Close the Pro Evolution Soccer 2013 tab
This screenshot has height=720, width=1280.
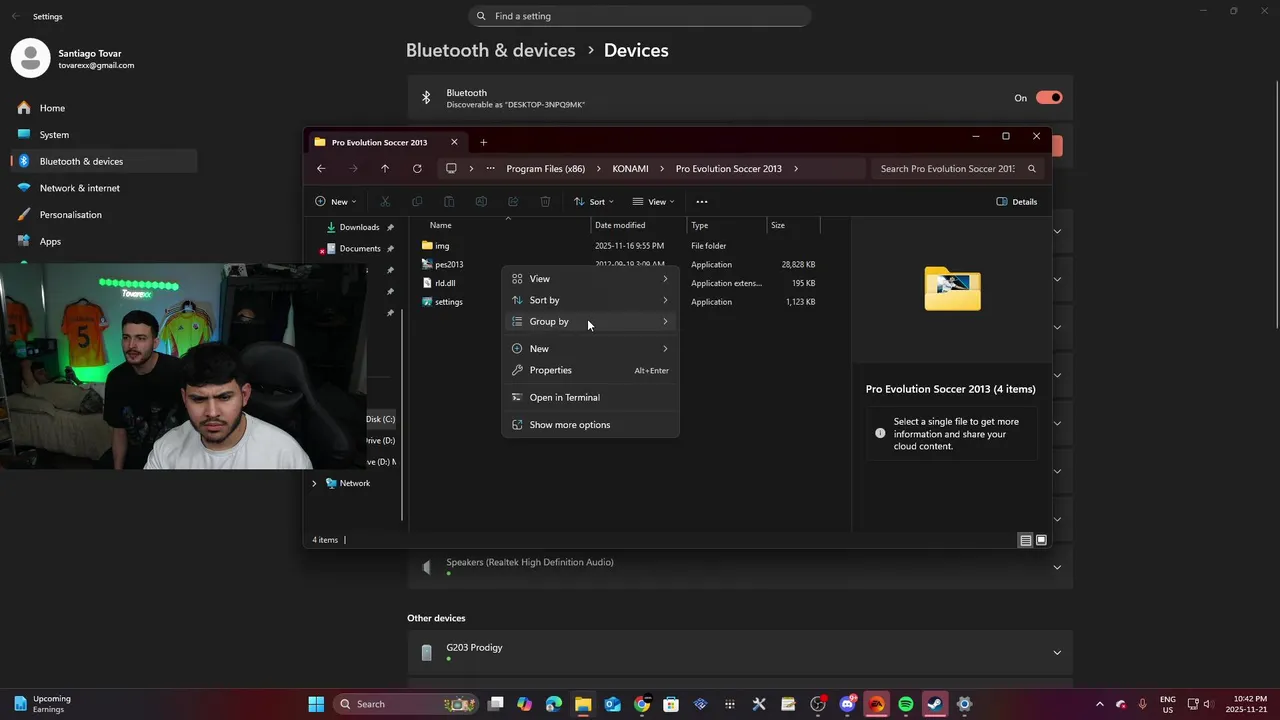click(x=454, y=142)
